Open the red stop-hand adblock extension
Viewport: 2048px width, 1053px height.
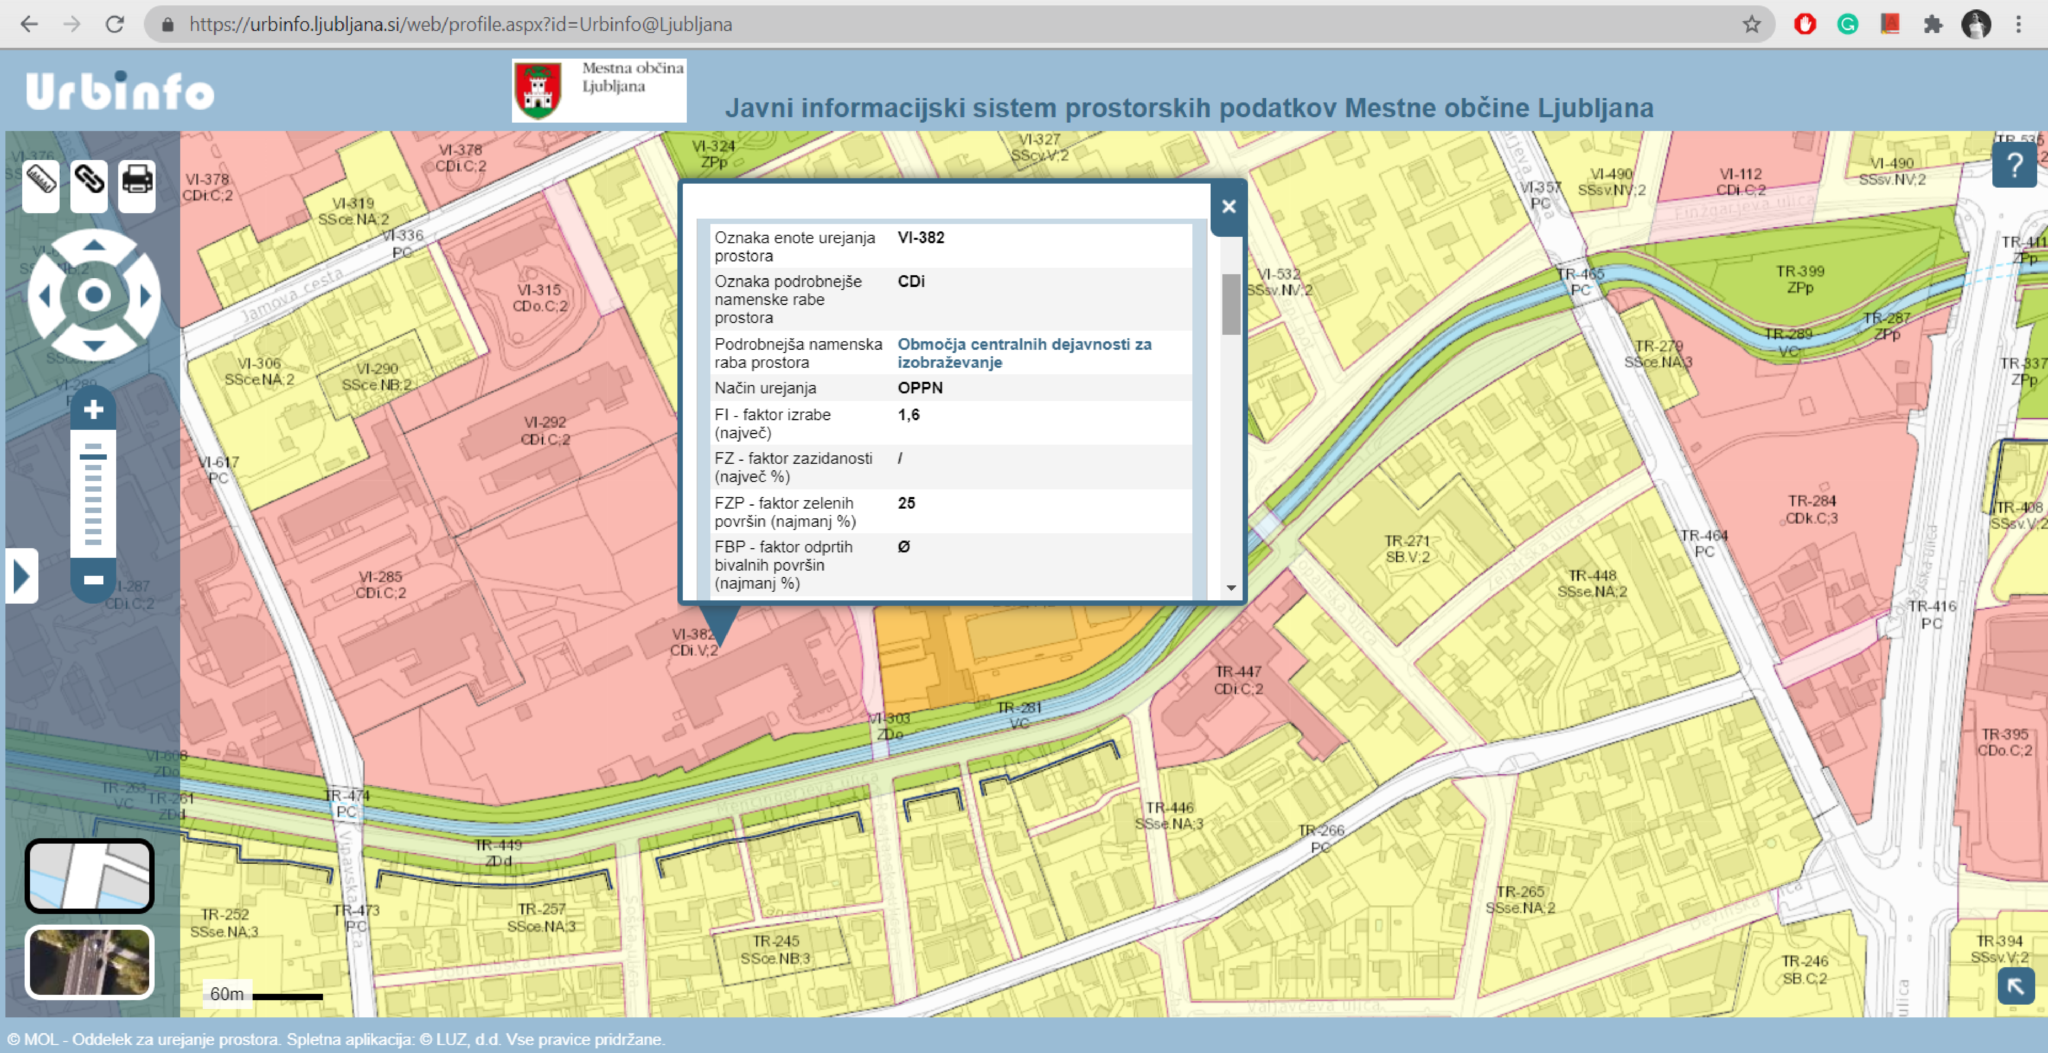pyautogui.click(x=1805, y=24)
